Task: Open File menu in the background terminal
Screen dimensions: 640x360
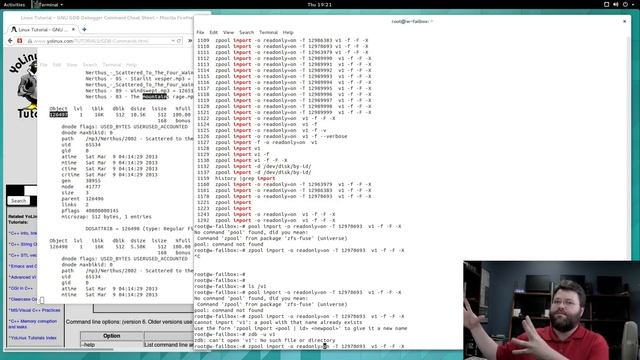Action: point(44,64)
